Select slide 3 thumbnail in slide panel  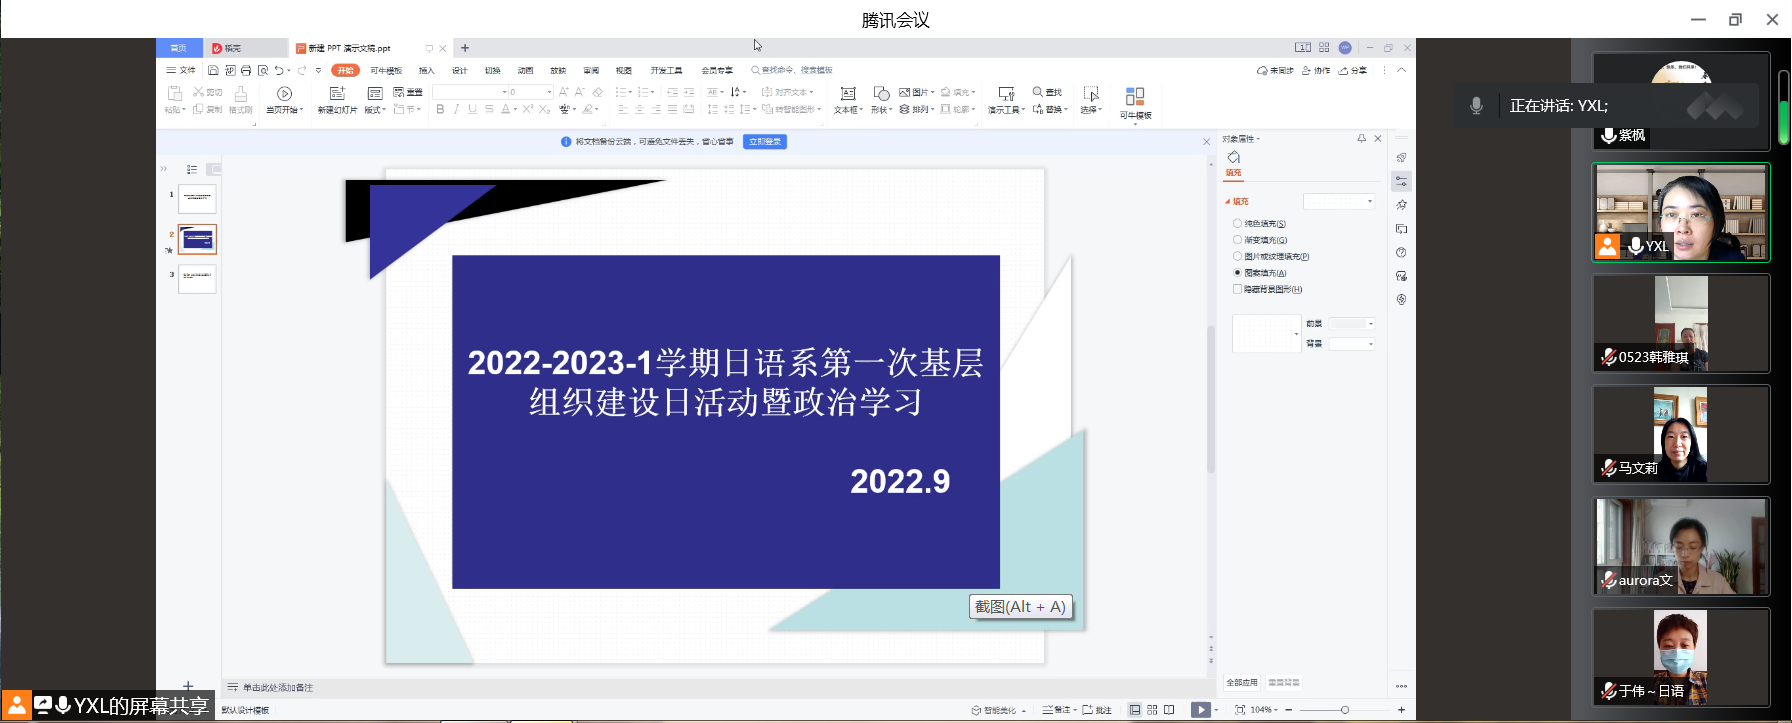click(x=197, y=279)
